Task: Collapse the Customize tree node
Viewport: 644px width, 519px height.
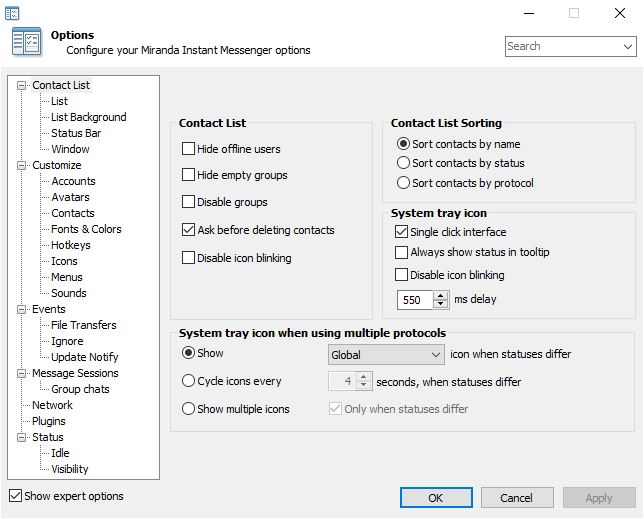Action: point(21,165)
